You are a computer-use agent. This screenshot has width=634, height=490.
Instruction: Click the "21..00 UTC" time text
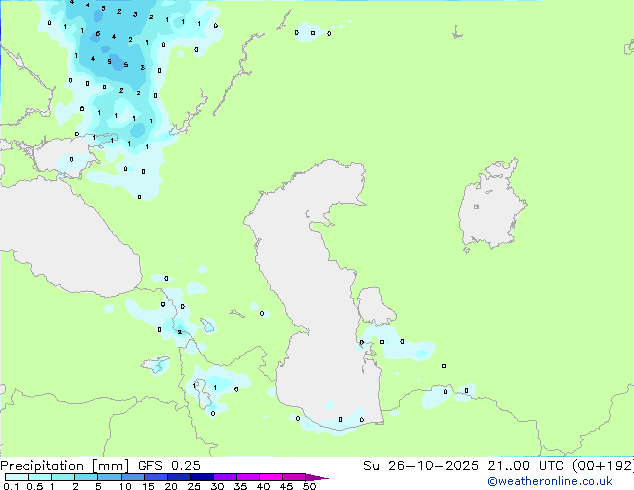coord(525,466)
